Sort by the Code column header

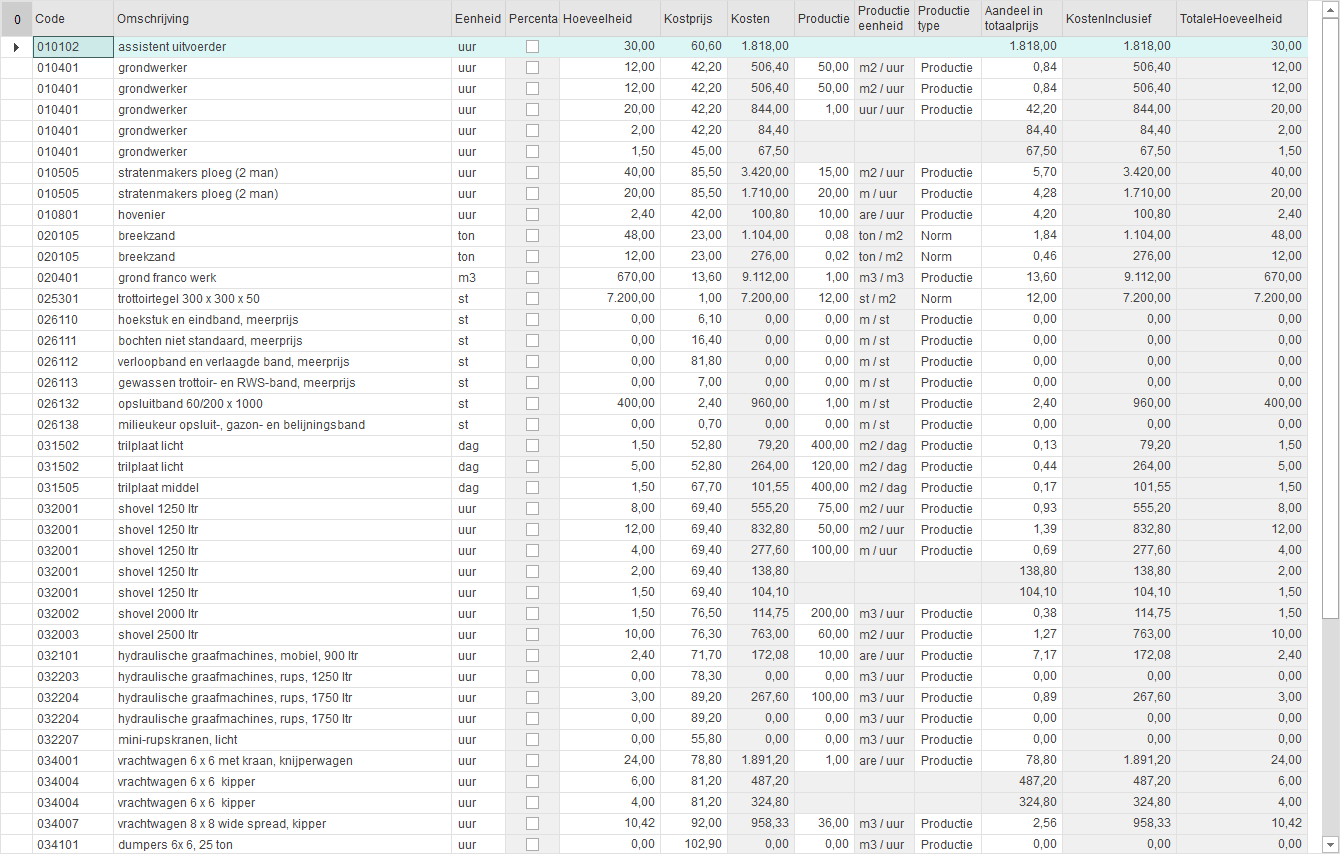click(73, 19)
